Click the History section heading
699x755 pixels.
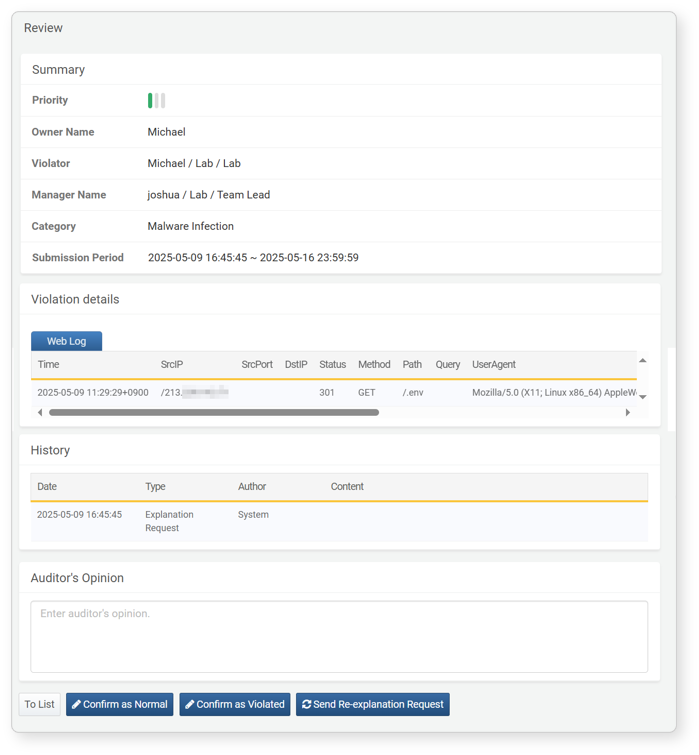pos(50,450)
